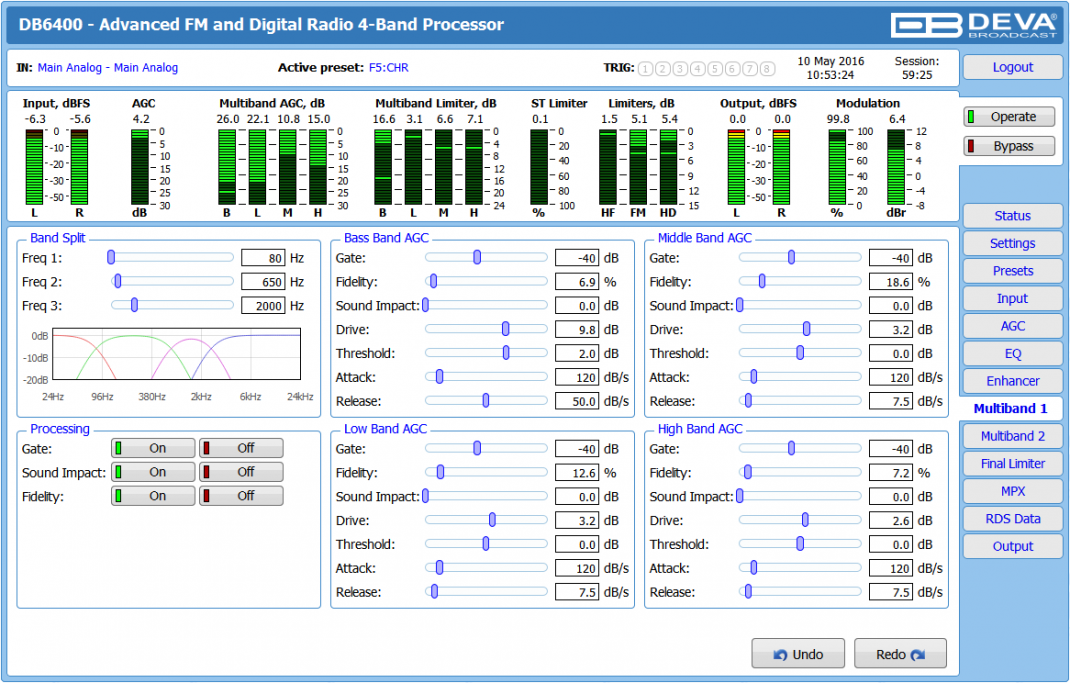This screenshot has height=683, width=1070.
Task: Click the DEVA Broadcast logo
Action: [975, 25]
